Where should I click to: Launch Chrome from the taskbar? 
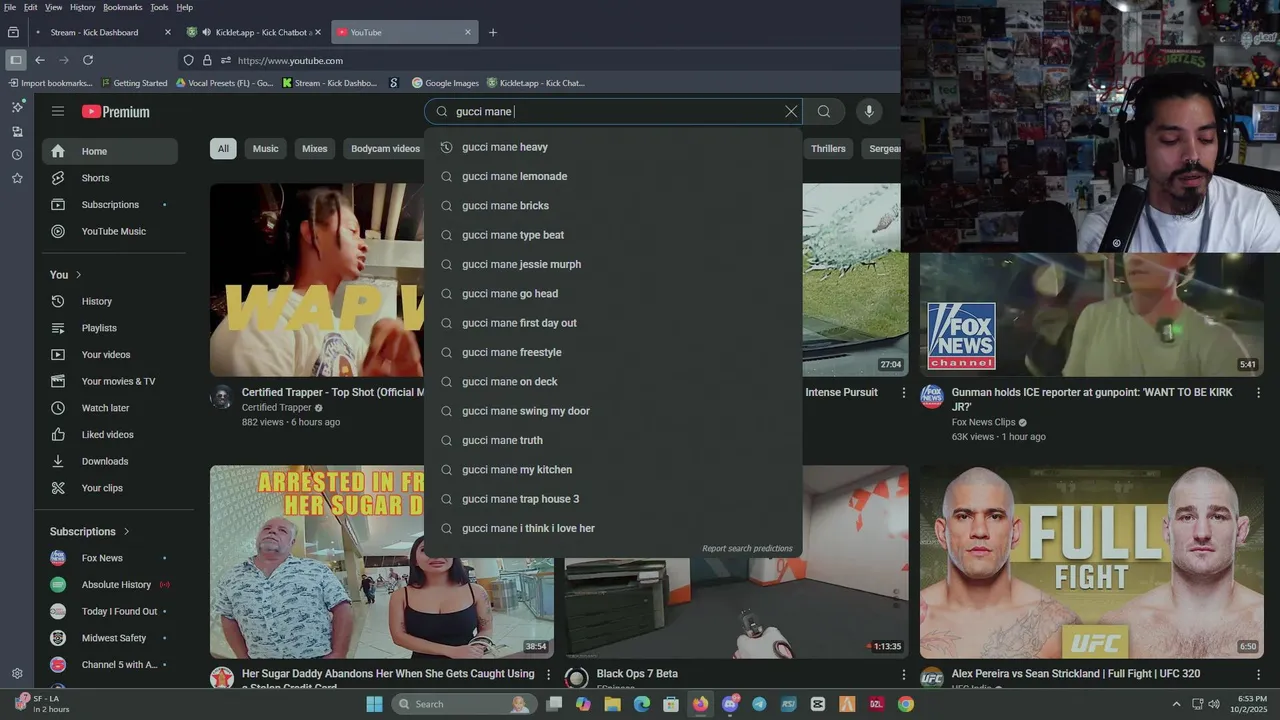(905, 704)
